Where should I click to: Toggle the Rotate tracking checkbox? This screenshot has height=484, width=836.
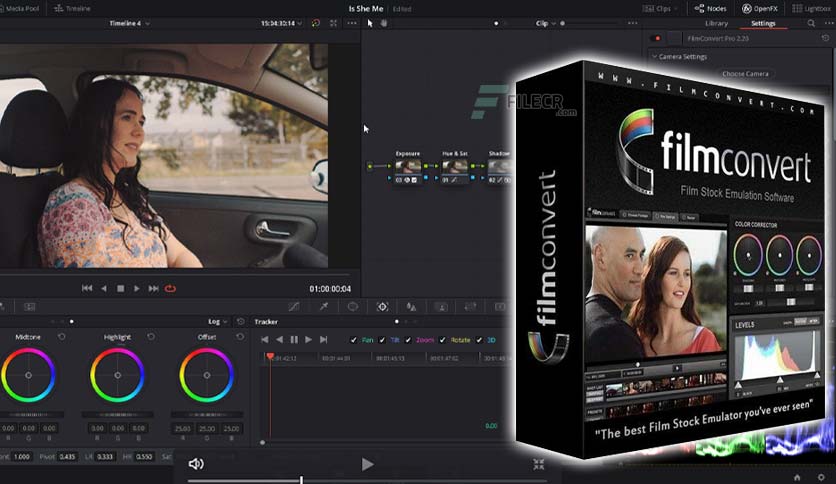pyautogui.click(x=442, y=340)
